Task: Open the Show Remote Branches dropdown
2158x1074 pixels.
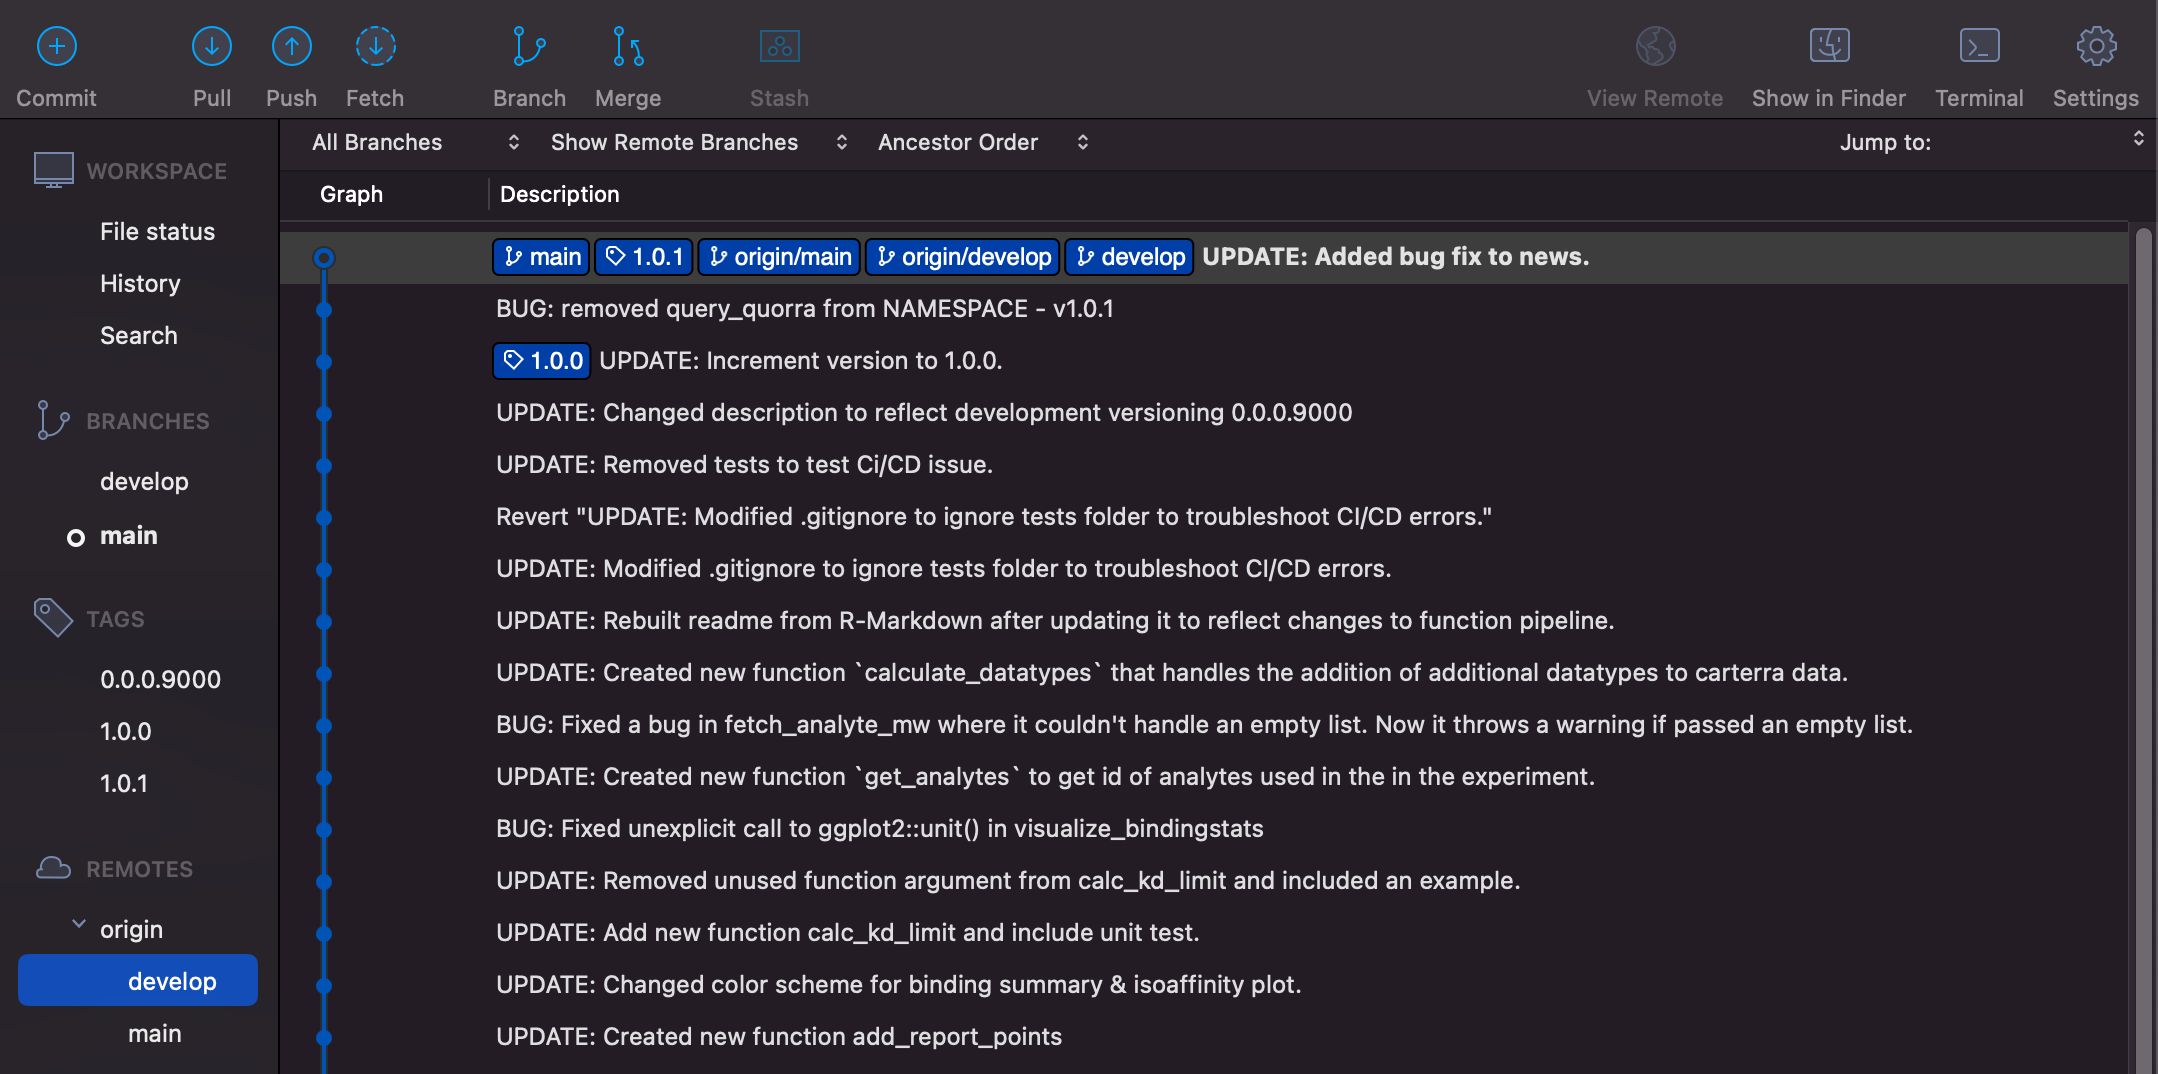Action: tap(699, 142)
